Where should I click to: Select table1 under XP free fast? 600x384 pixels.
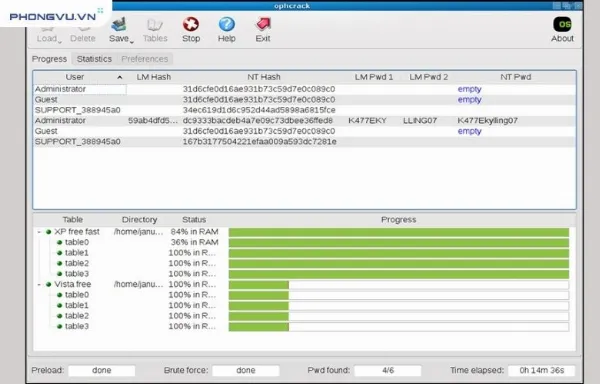click(x=303, y=253)
